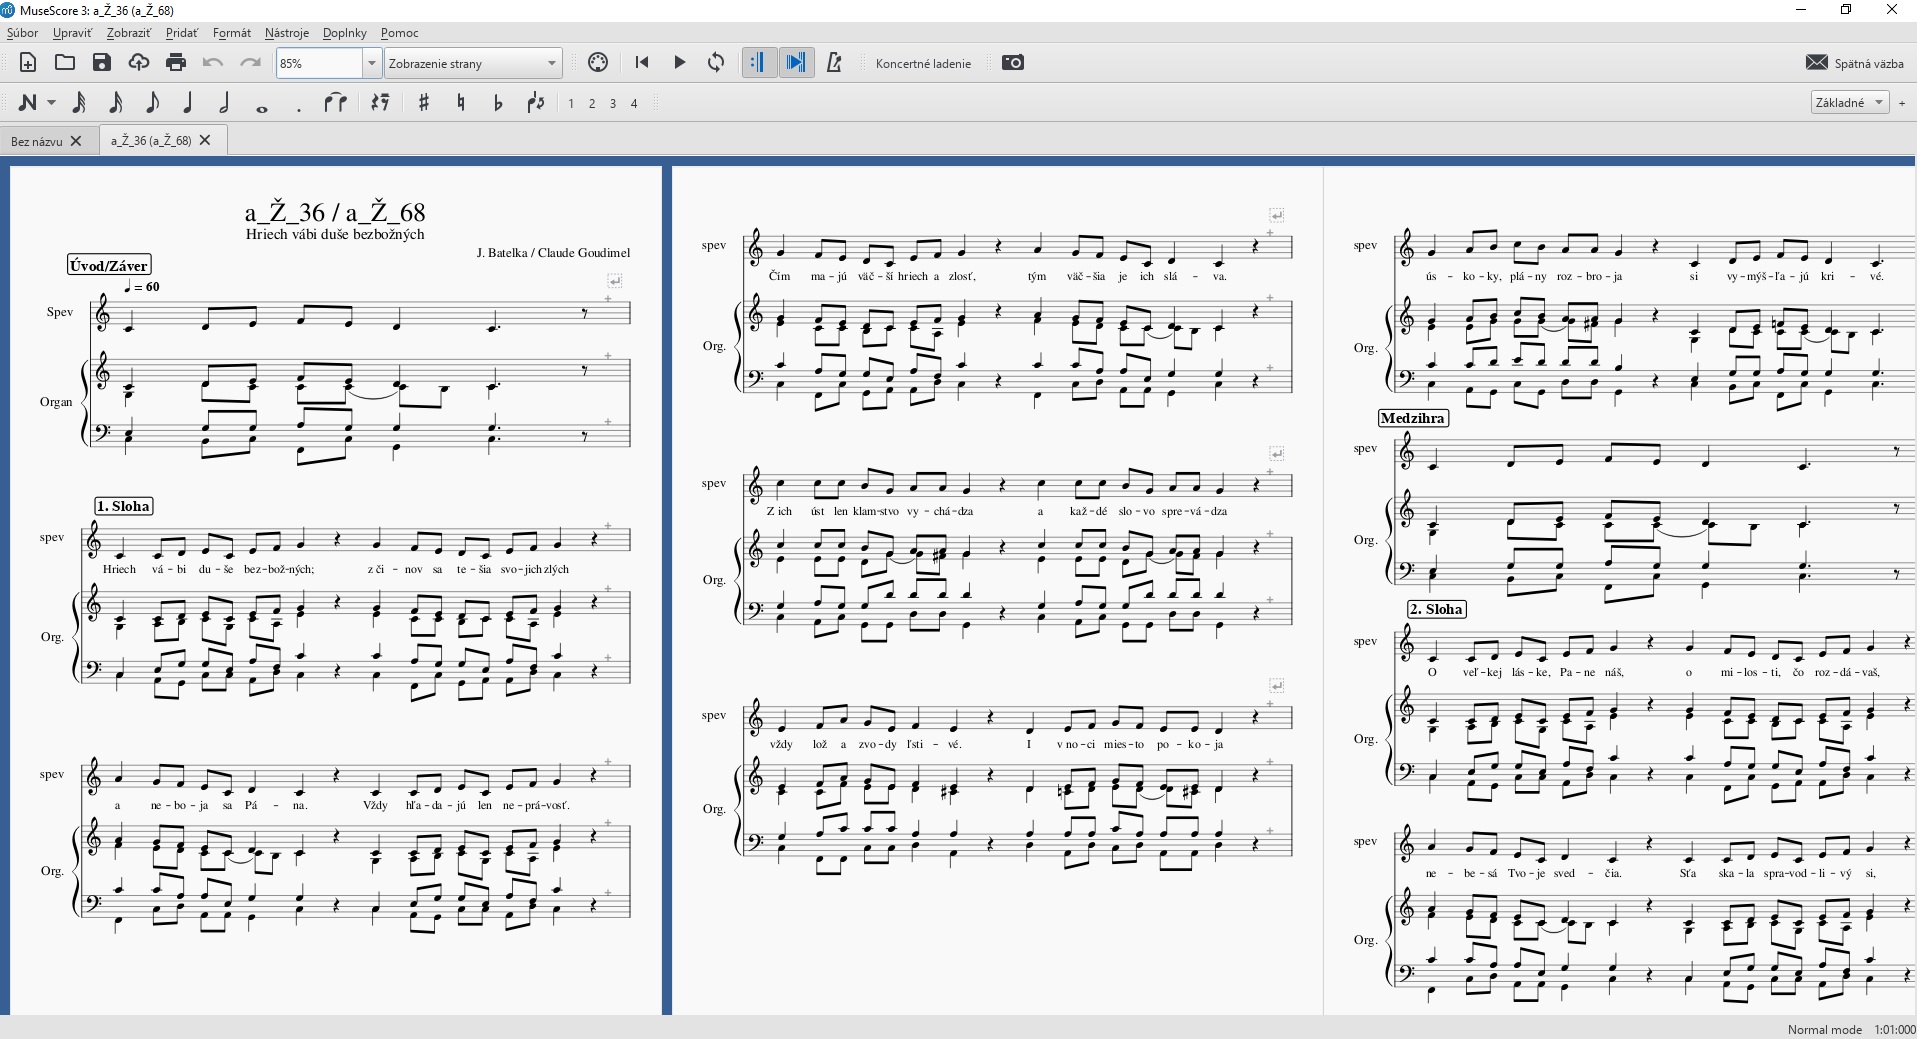The height and width of the screenshot is (1039, 1923).
Task: Open a score file from folder
Action: point(65,63)
